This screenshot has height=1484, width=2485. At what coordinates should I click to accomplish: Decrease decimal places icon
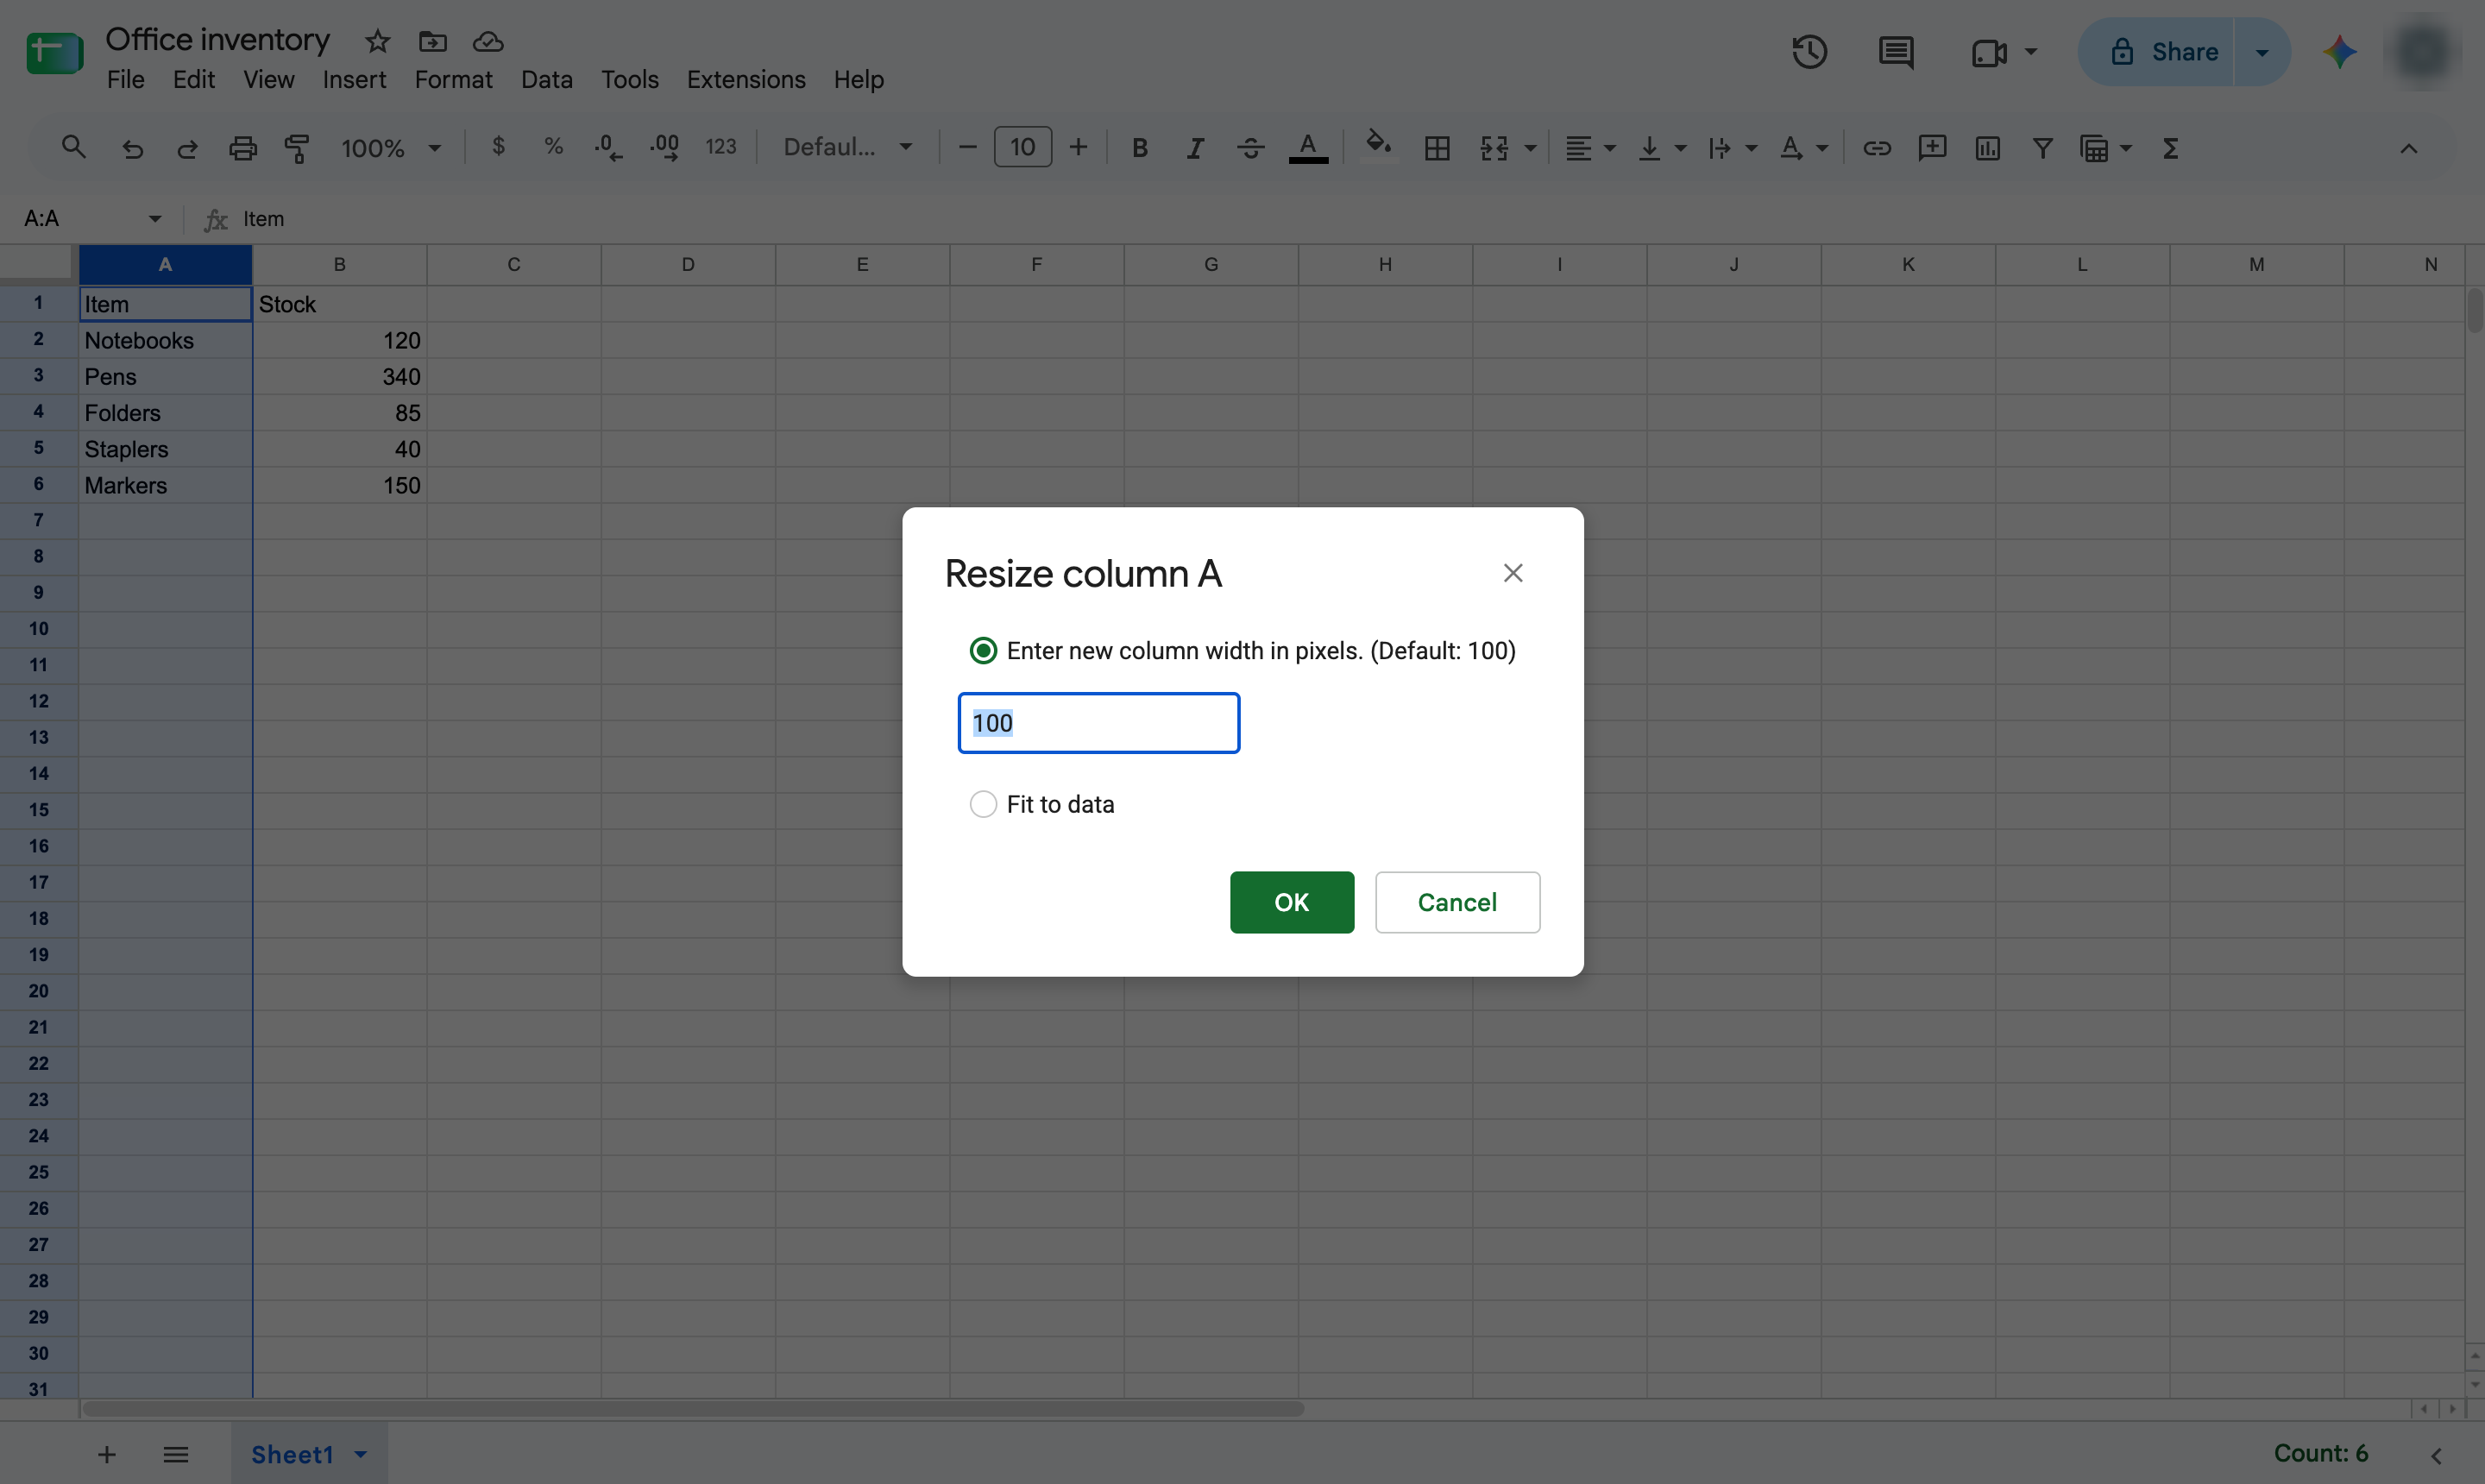608,148
